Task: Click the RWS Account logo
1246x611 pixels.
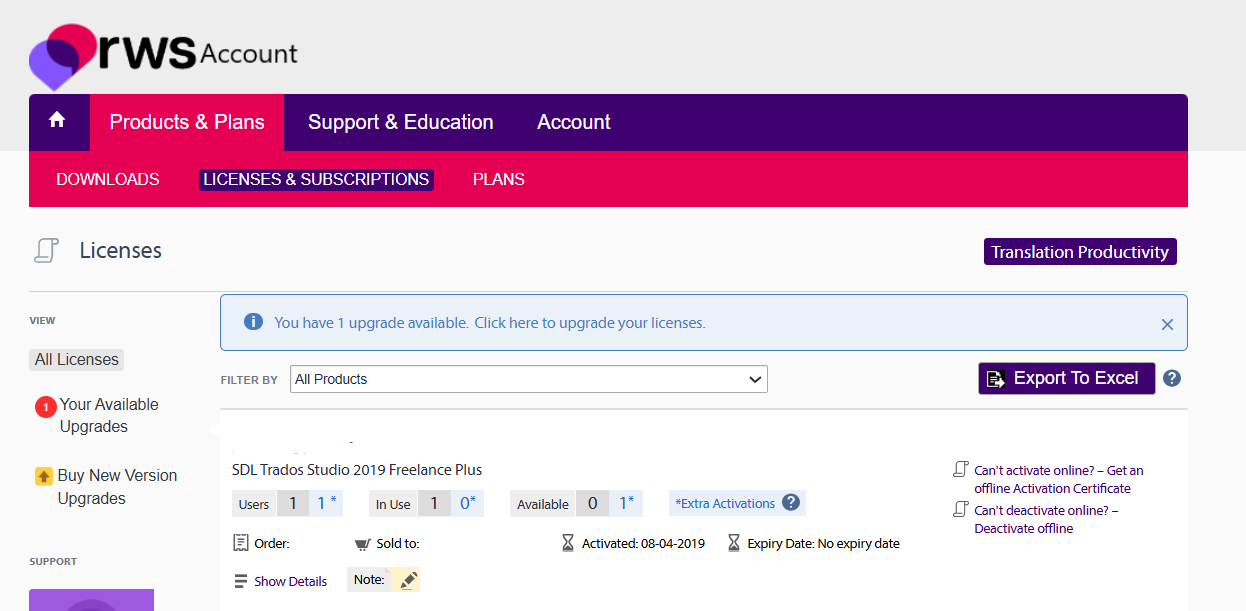Action: 163,55
